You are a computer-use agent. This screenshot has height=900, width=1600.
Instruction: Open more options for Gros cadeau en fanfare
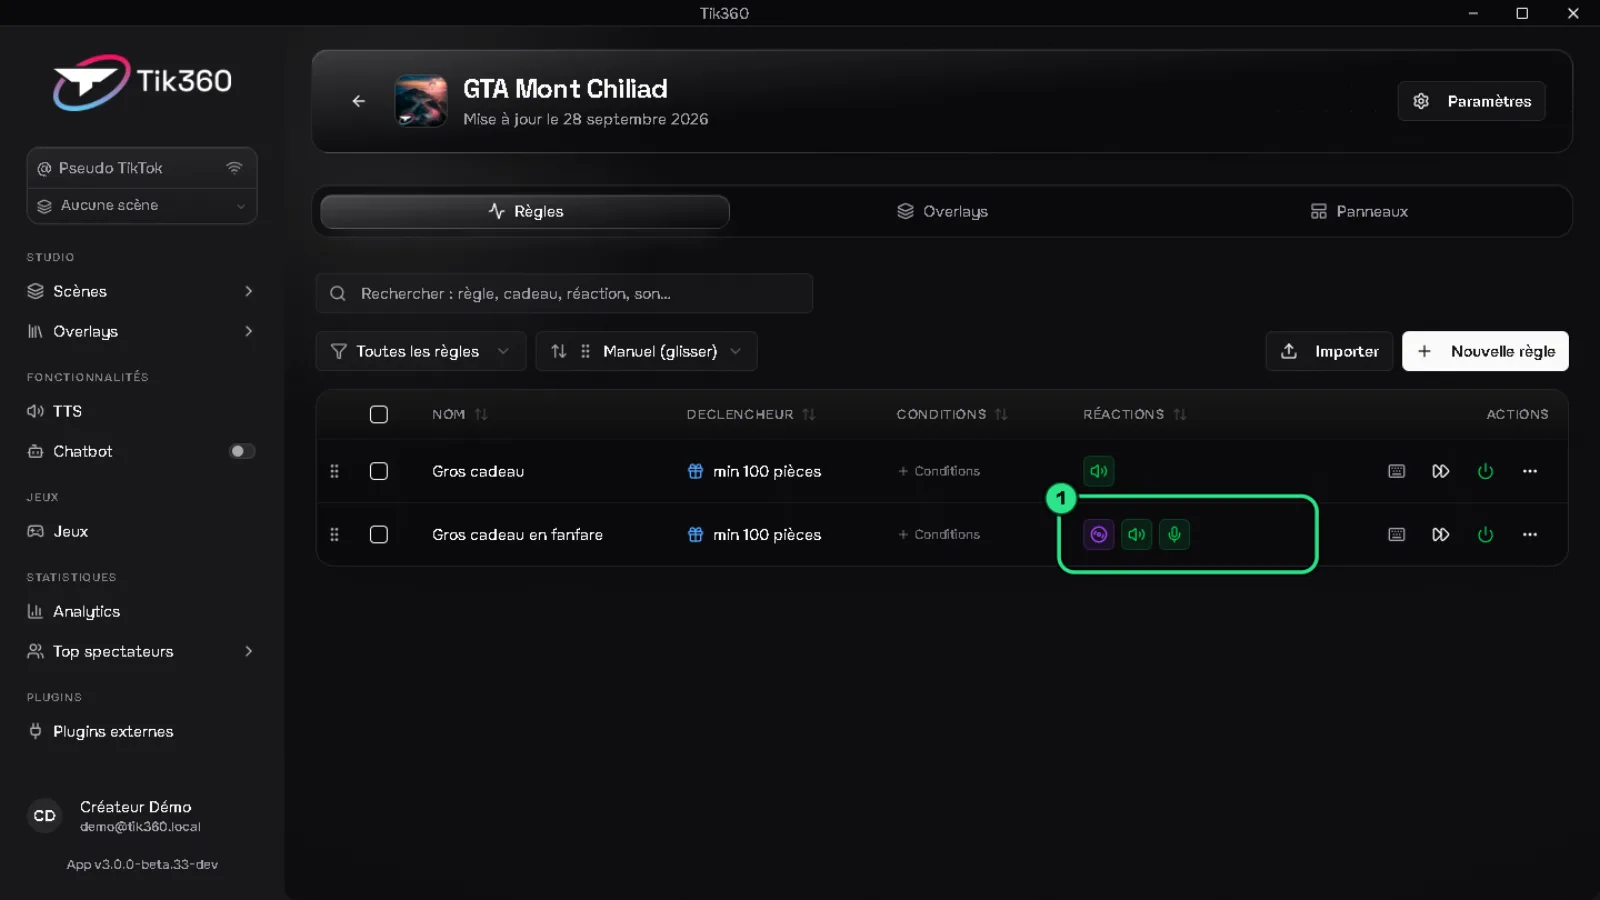1529,534
